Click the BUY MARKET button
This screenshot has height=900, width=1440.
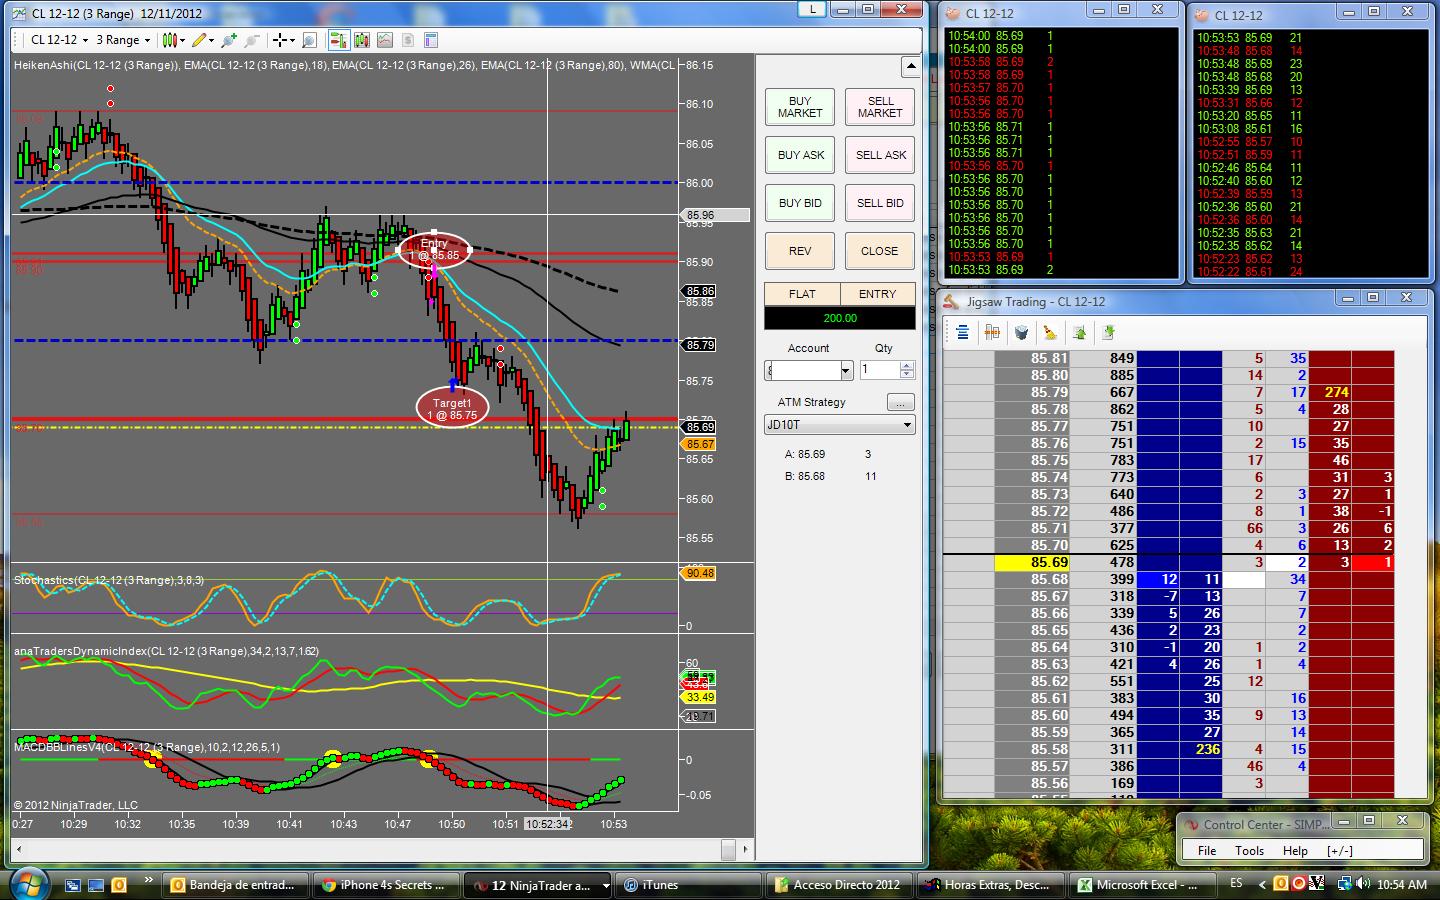pyautogui.click(x=800, y=107)
